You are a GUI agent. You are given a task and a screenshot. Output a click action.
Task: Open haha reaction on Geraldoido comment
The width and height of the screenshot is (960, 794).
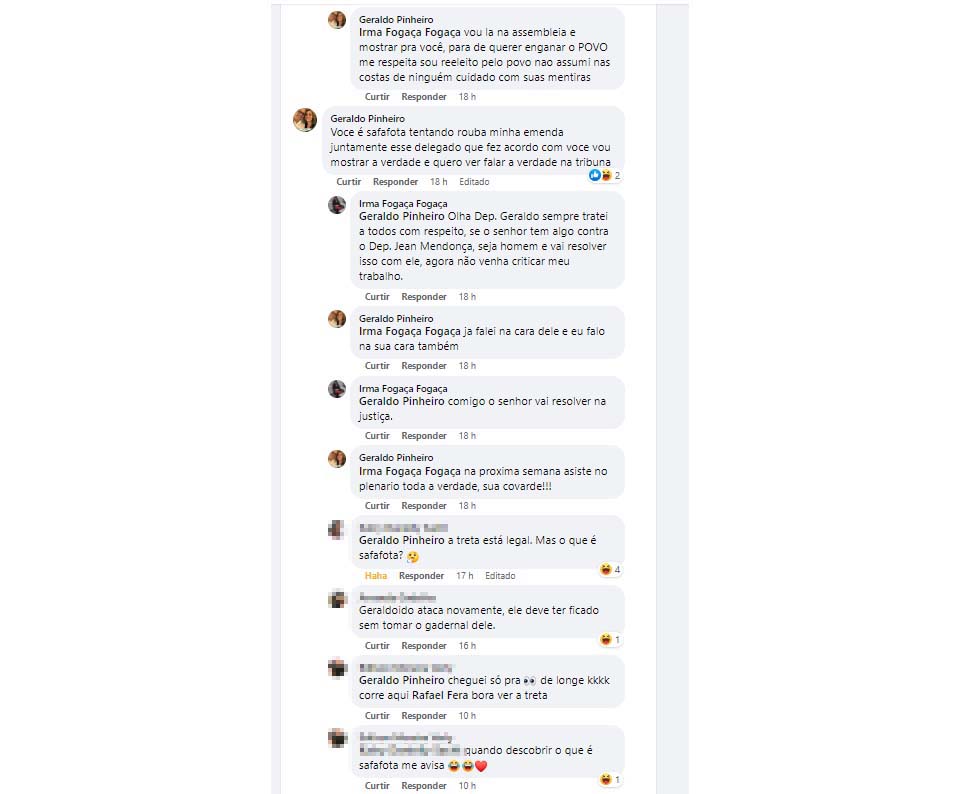[x=610, y=640]
